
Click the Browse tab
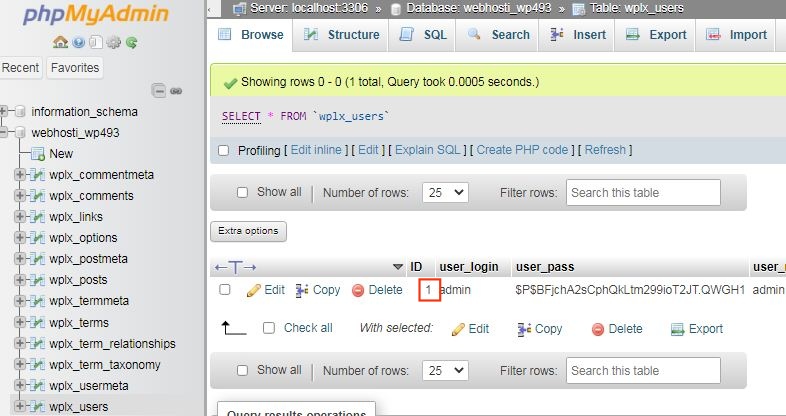click(251, 35)
